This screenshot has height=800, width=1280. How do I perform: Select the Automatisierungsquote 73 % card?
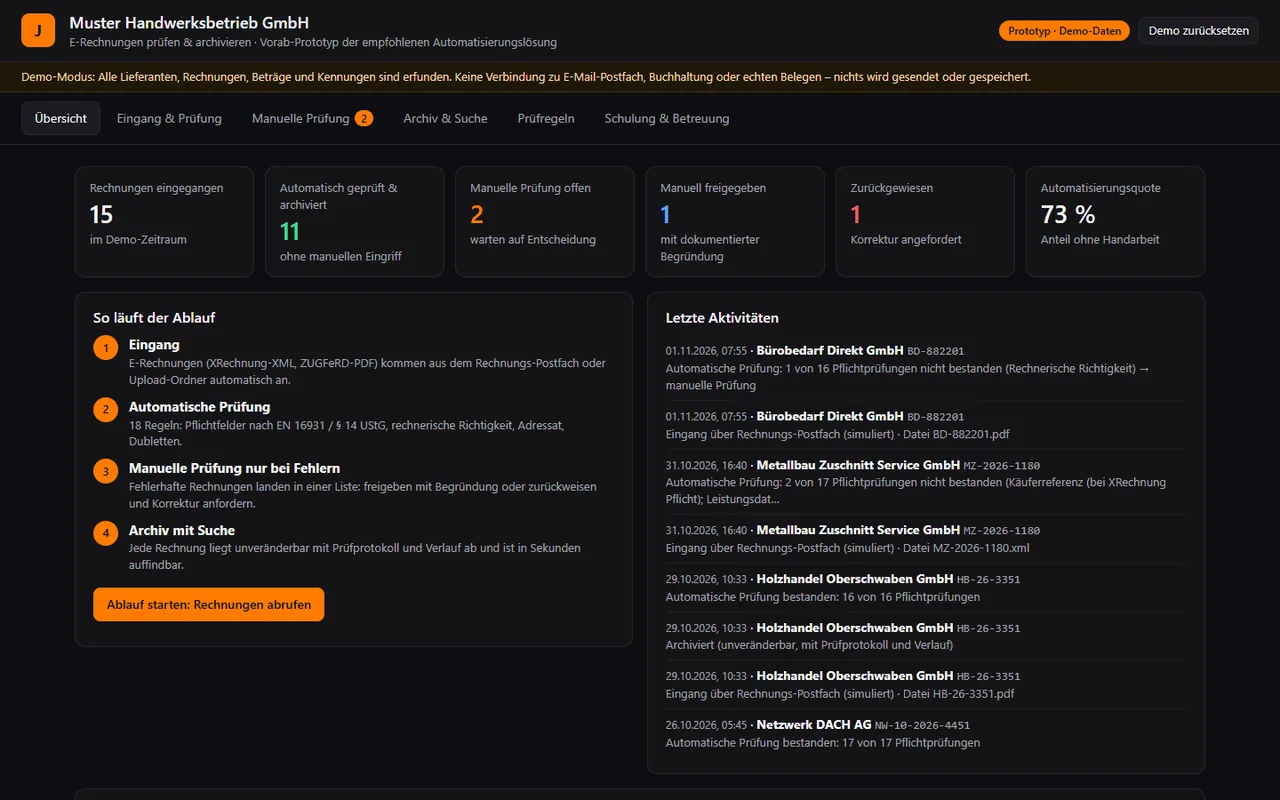(x=1115, y=221)
